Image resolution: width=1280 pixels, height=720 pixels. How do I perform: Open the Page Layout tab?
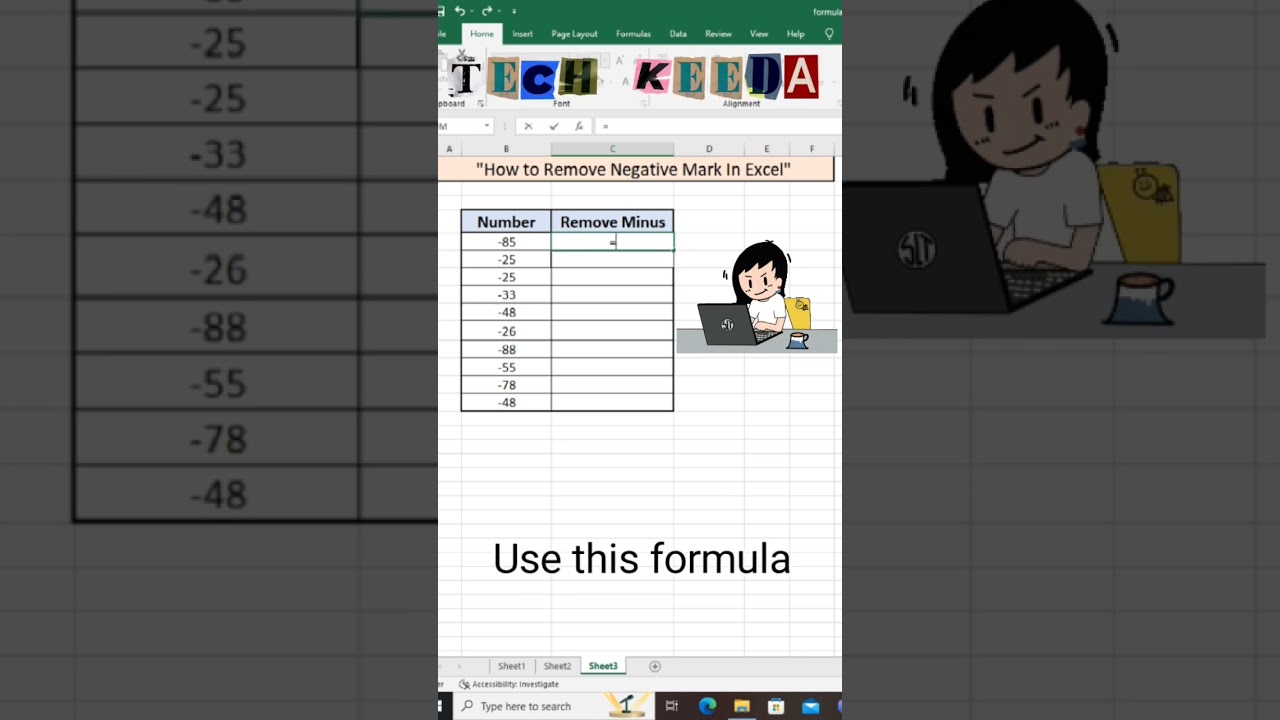click(x=574, y=34)
